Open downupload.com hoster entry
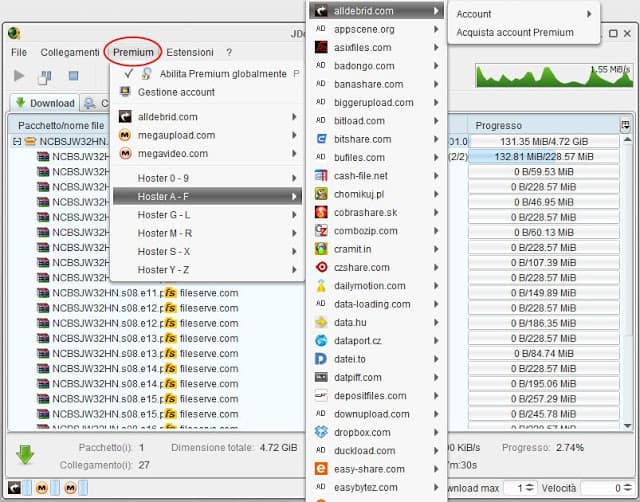 point(376,414)
